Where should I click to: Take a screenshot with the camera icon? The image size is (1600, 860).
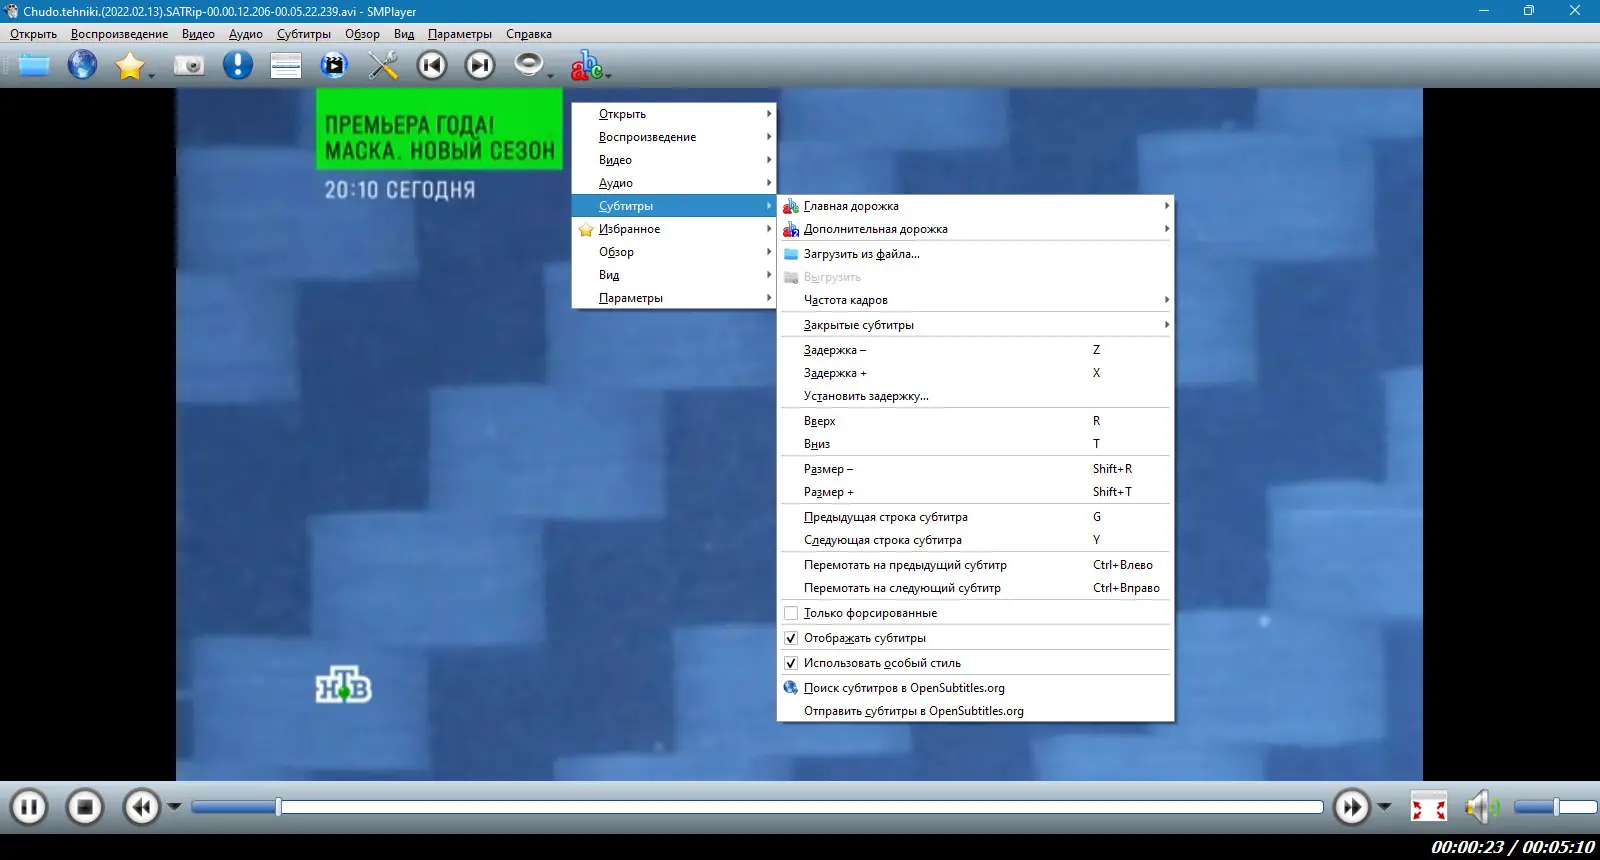click(x=189, y=66)
